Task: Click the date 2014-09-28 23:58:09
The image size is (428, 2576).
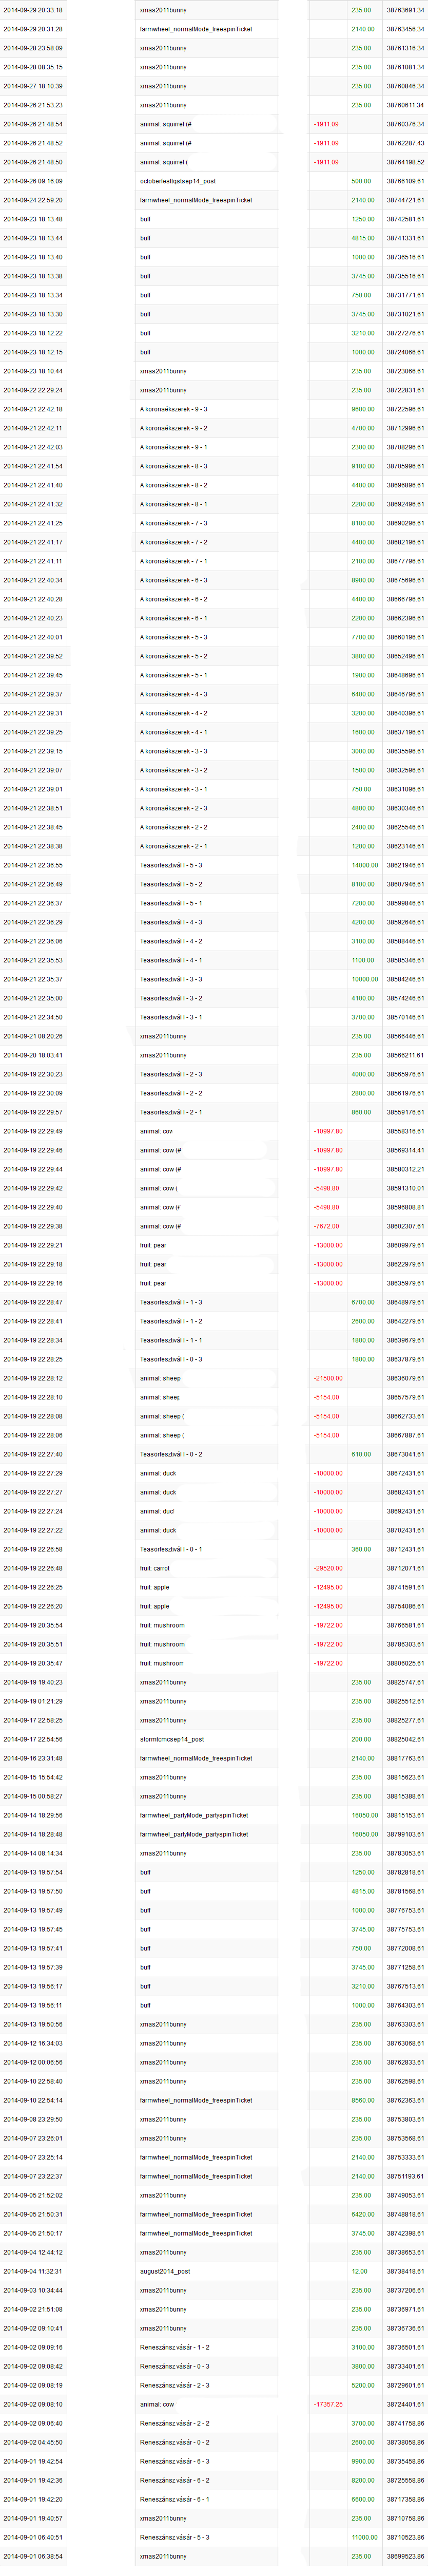Action: pyautogui.click(x=32, y=48)
